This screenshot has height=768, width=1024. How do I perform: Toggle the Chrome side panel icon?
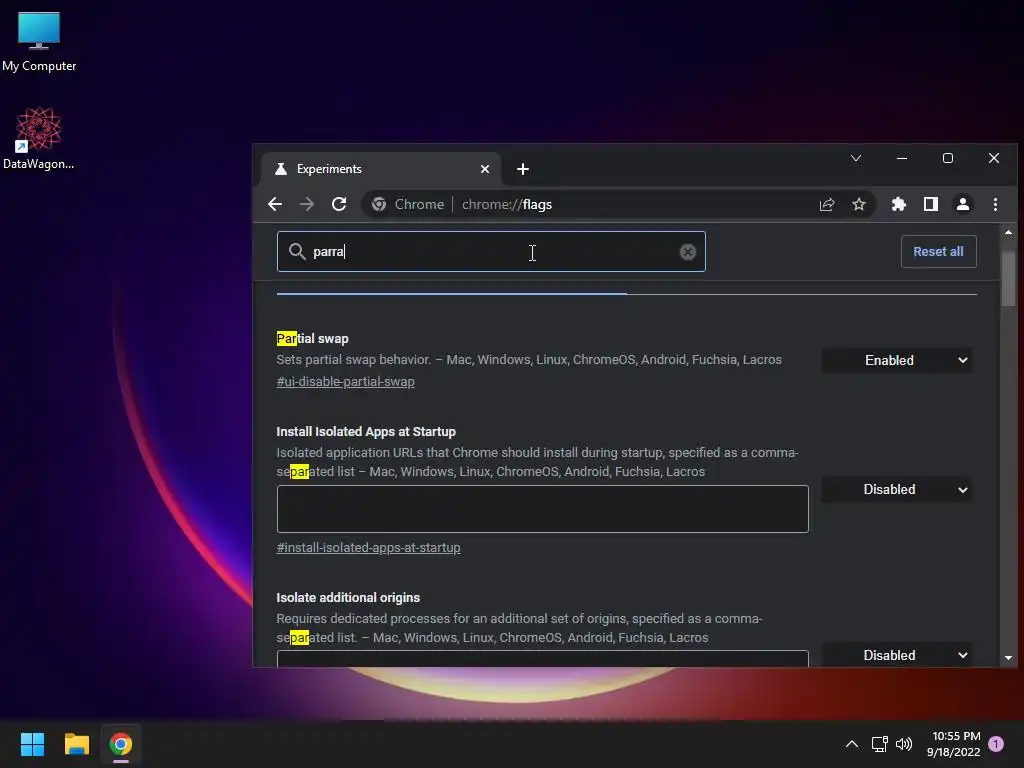click(931, 204)
